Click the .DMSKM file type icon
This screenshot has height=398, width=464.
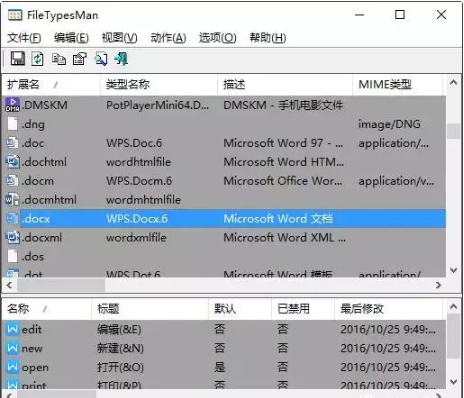coord(12,105)
